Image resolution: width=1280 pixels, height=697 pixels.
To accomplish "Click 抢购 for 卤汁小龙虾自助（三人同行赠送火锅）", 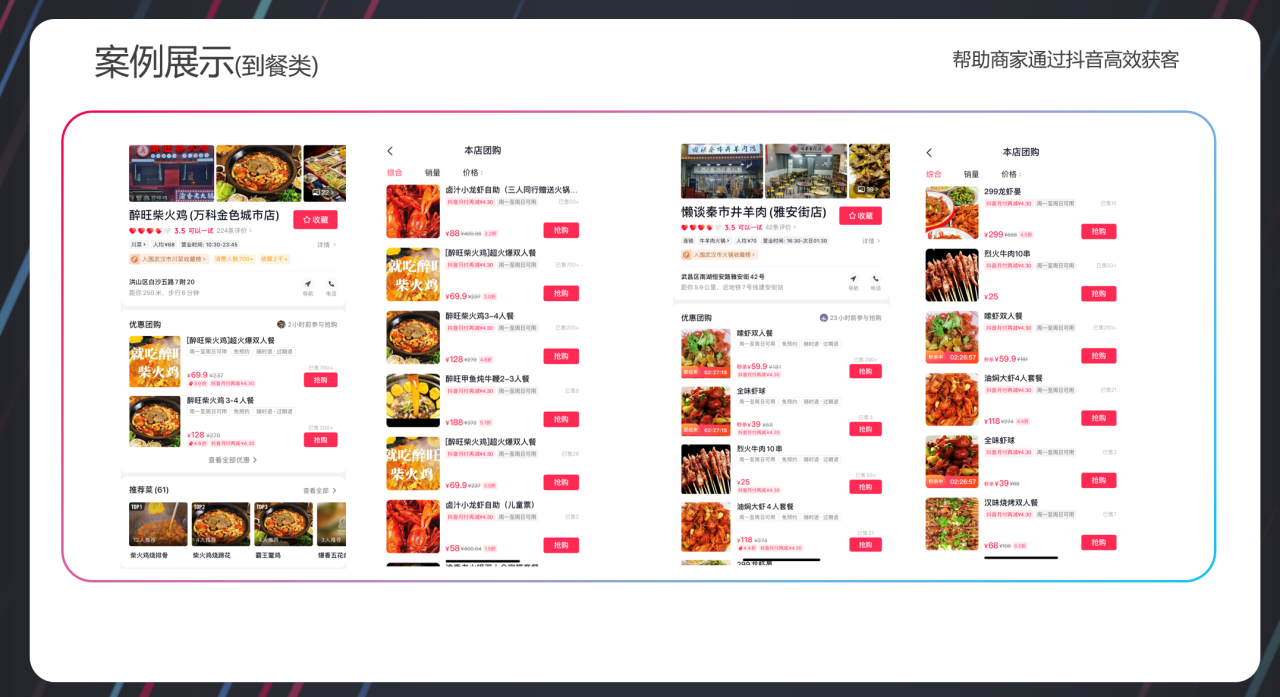I will pos(561,230).
